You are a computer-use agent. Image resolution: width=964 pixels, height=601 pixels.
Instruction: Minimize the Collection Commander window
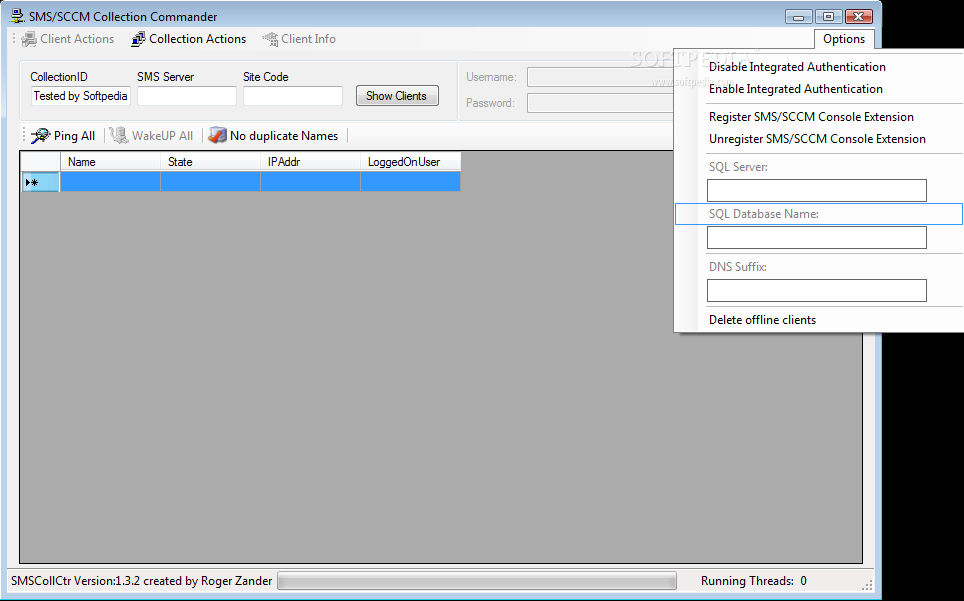pyautogui.click(x=799, y=17)
